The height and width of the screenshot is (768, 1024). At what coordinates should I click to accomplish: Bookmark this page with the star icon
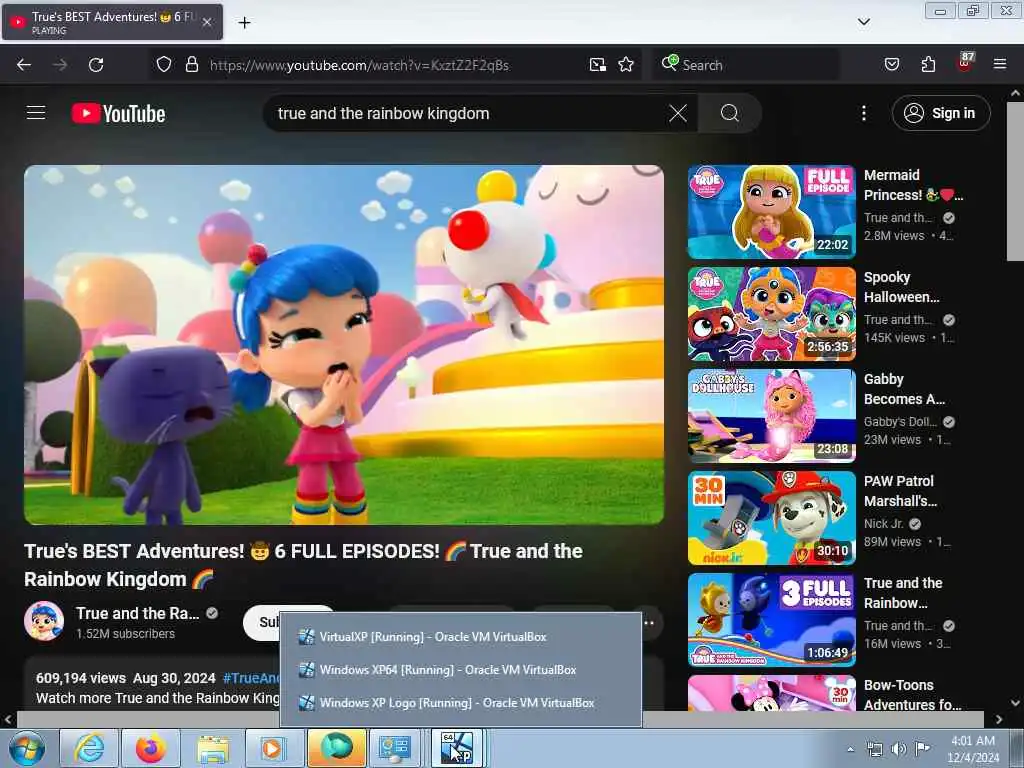(x=626, y=65)
